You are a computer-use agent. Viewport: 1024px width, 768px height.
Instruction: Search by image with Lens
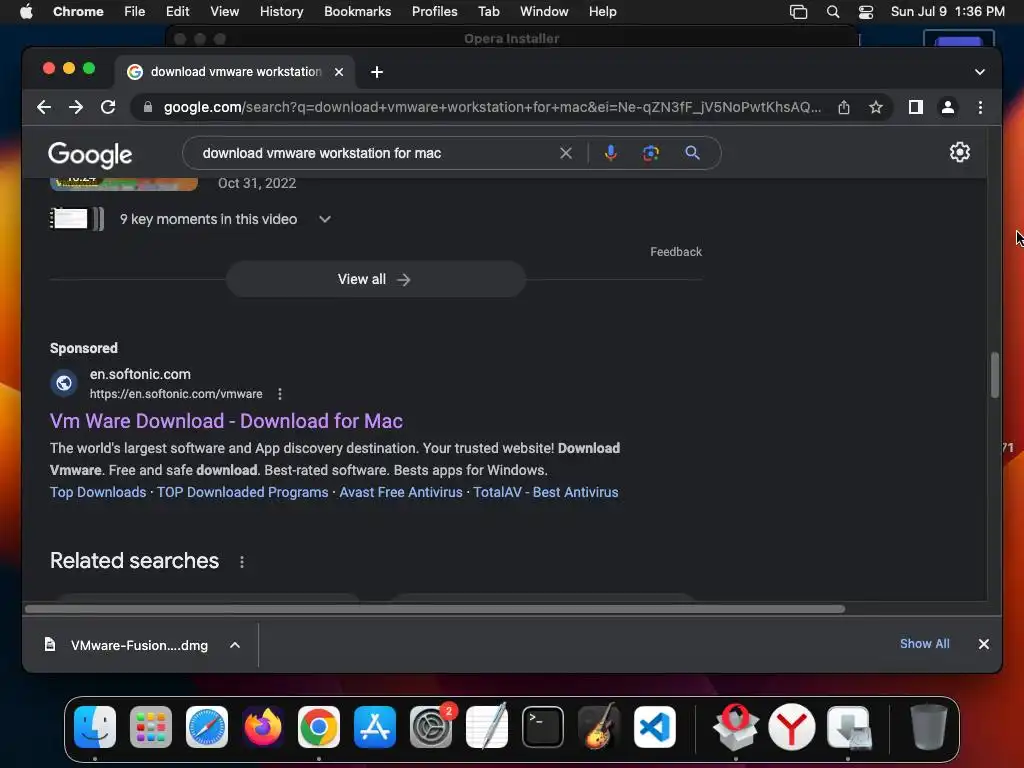(650, 153)
